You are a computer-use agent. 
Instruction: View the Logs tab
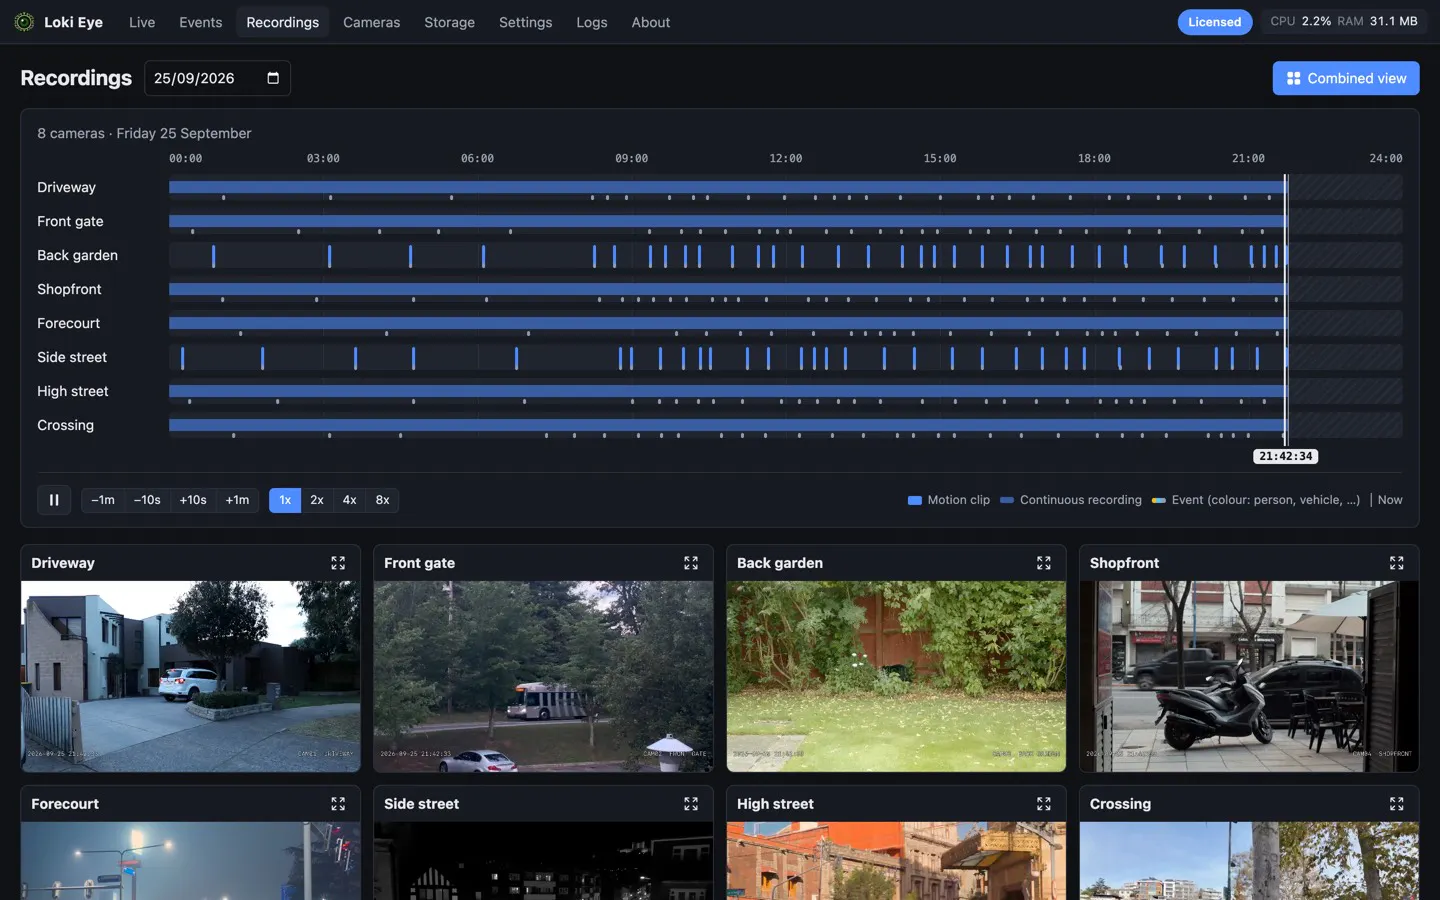[x=592, y=22]
